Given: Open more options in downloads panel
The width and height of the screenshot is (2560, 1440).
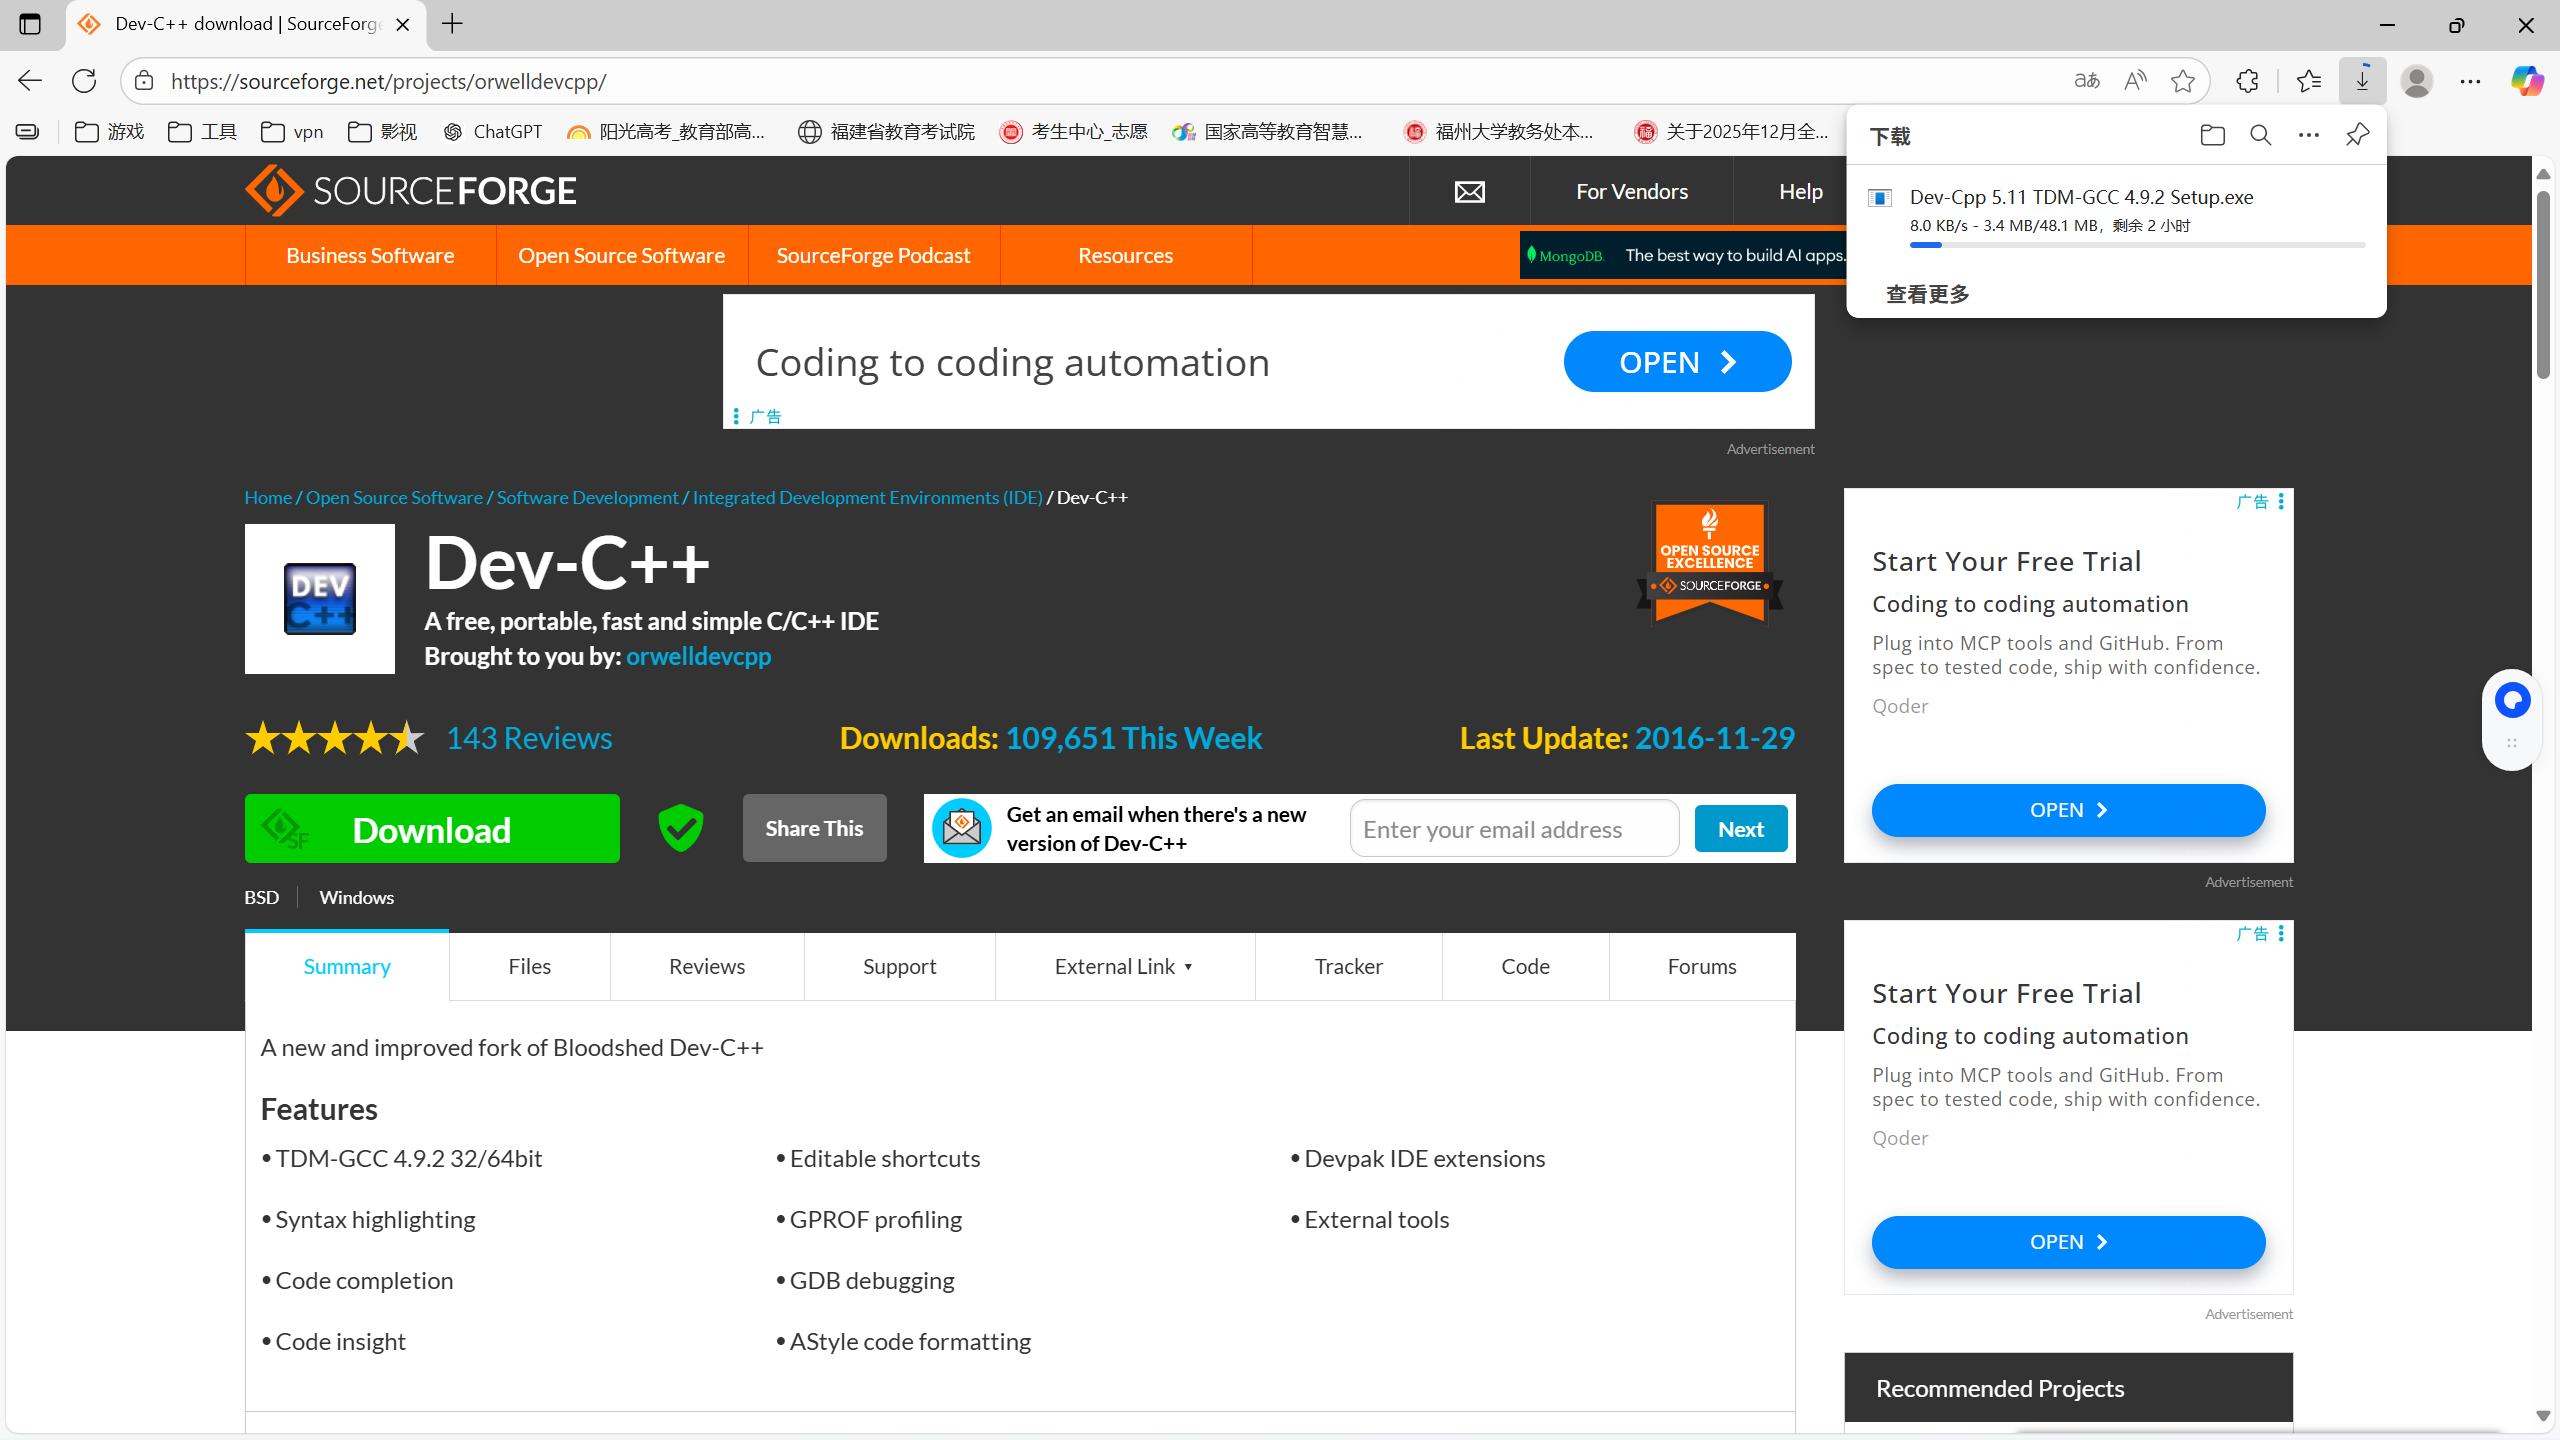Looking at the screenshot, I should 2308,135.
